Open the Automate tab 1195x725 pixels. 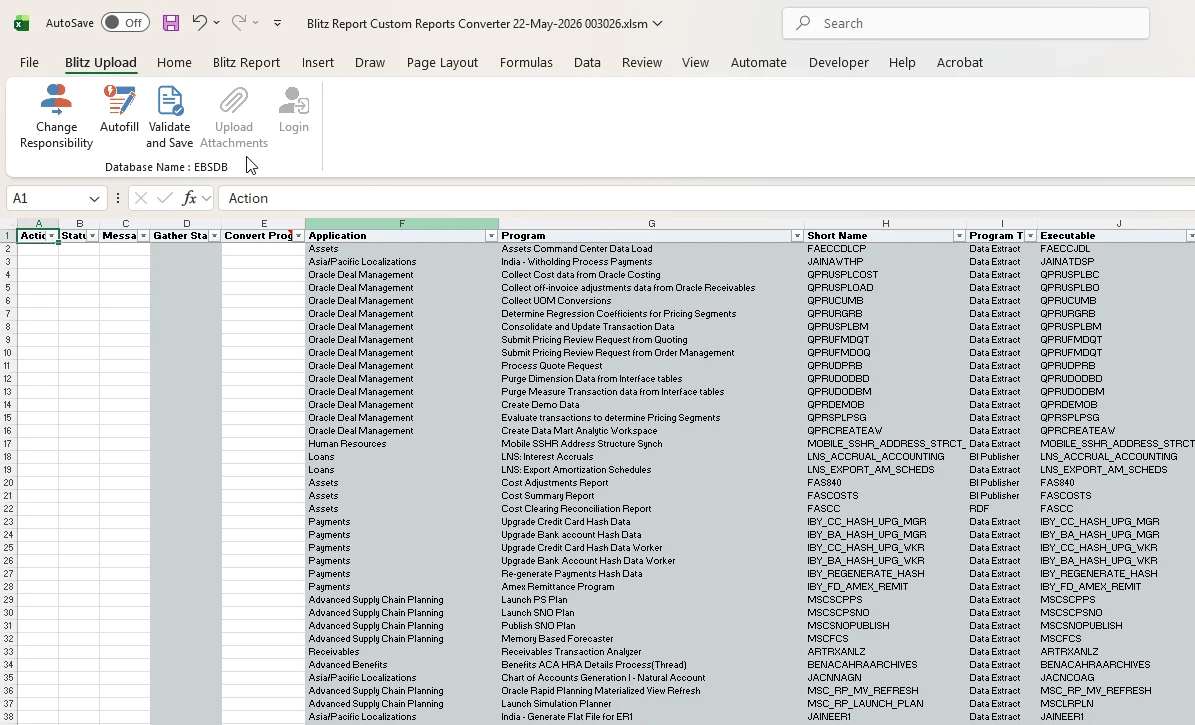tap(758, 63)
